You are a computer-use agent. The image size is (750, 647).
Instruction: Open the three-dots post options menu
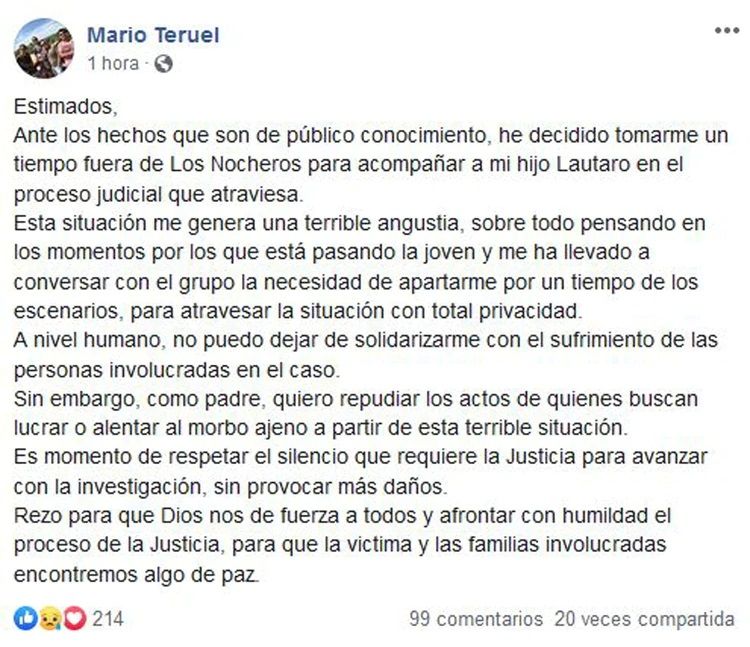point(726,31)
